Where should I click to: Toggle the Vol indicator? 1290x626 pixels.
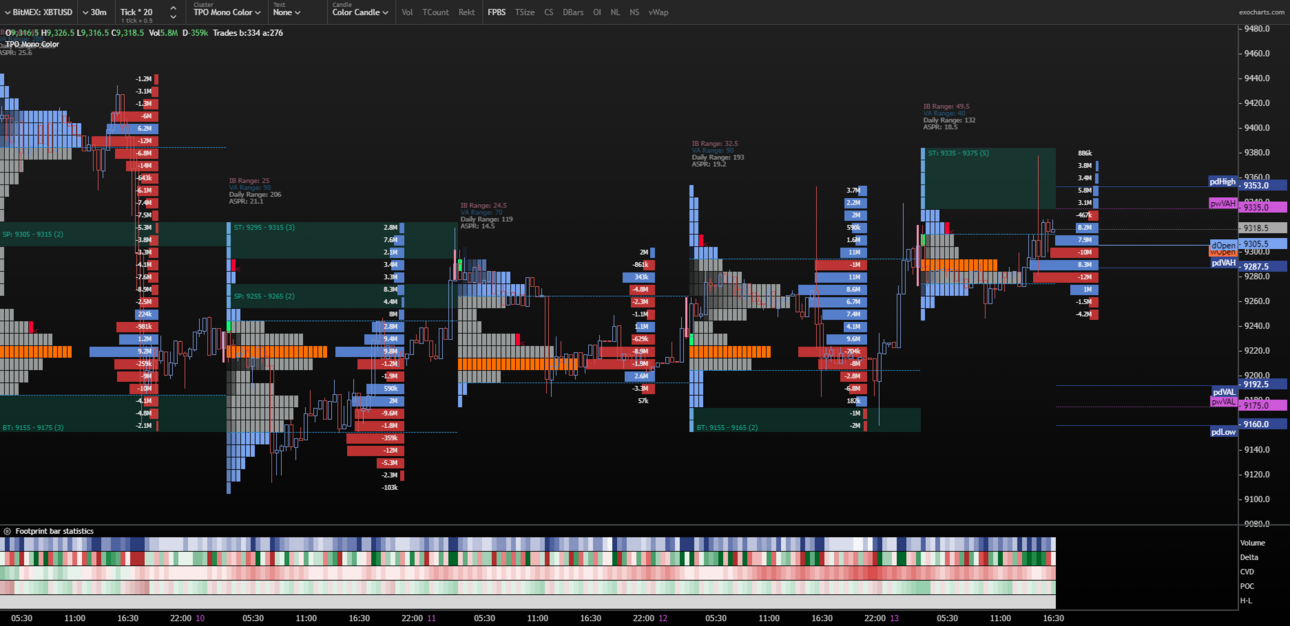[406, 12]
